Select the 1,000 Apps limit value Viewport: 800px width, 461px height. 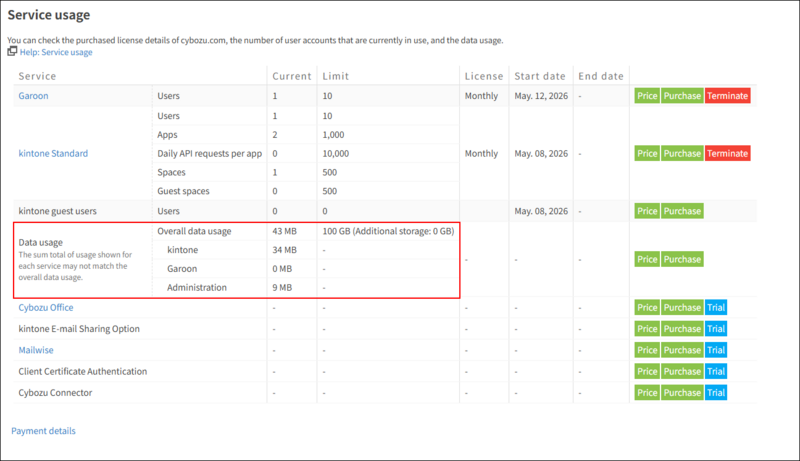tap(333, 135)
